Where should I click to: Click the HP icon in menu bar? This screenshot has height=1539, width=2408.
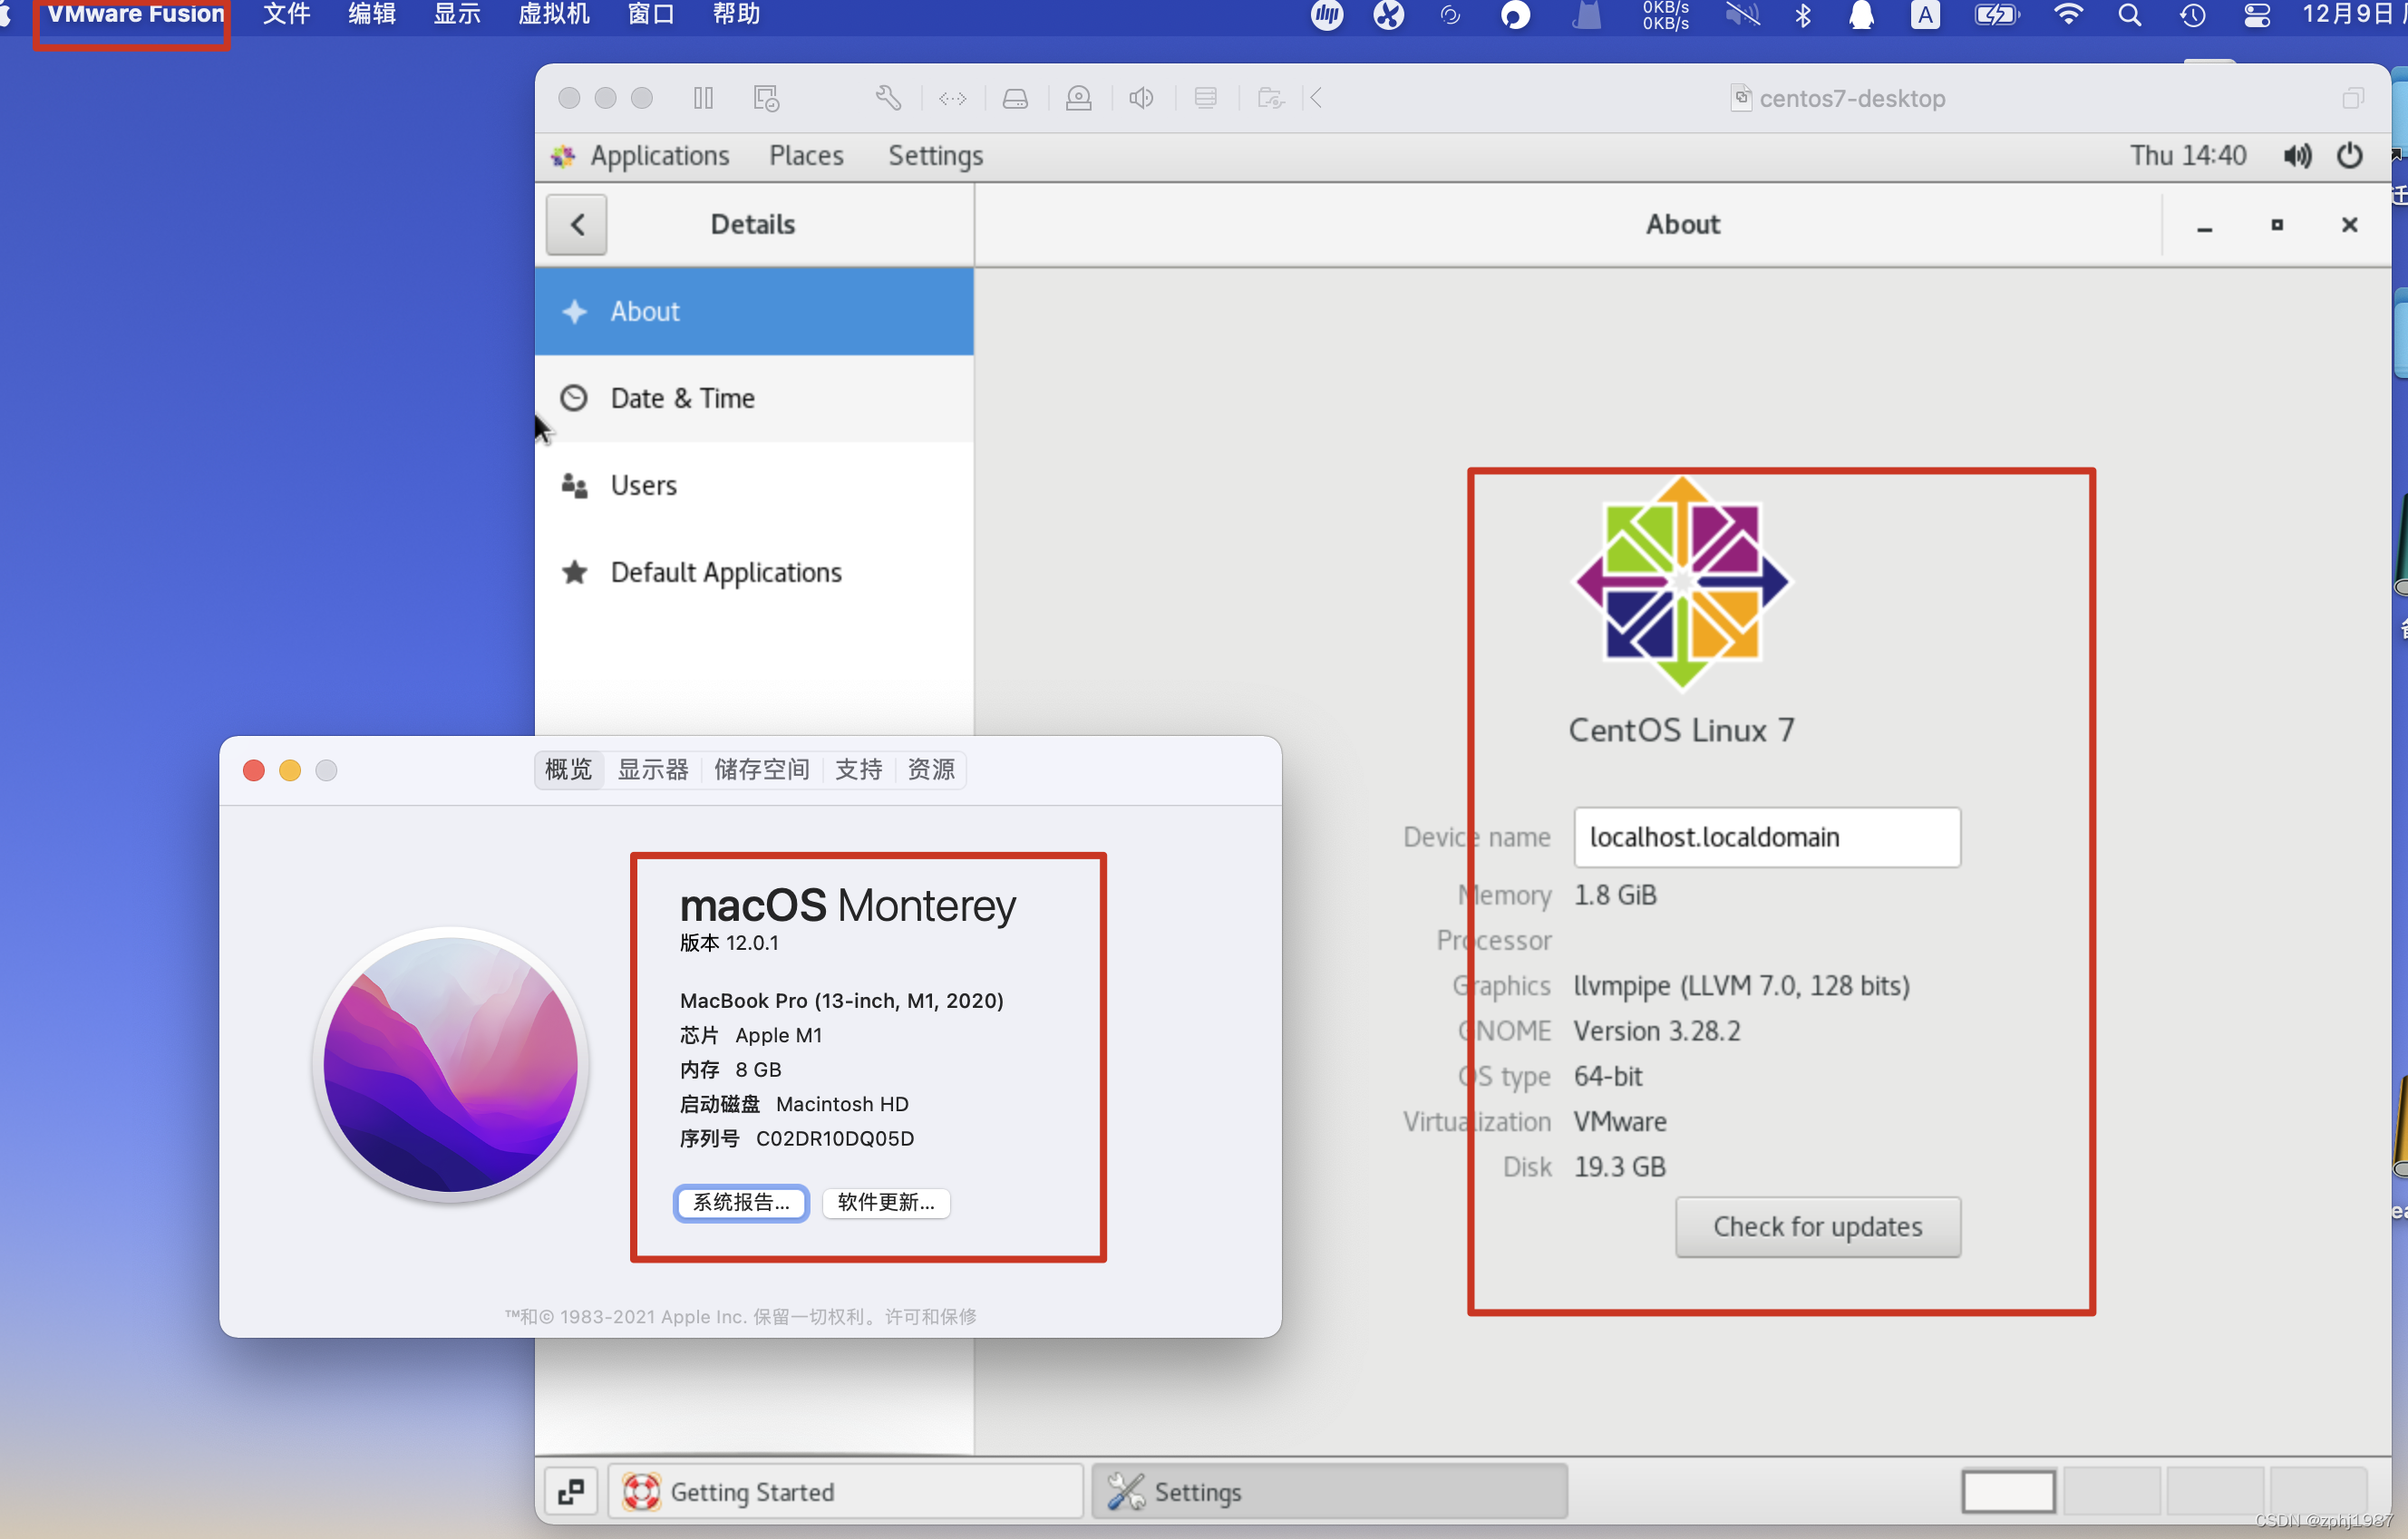[x=1327, y=14]
